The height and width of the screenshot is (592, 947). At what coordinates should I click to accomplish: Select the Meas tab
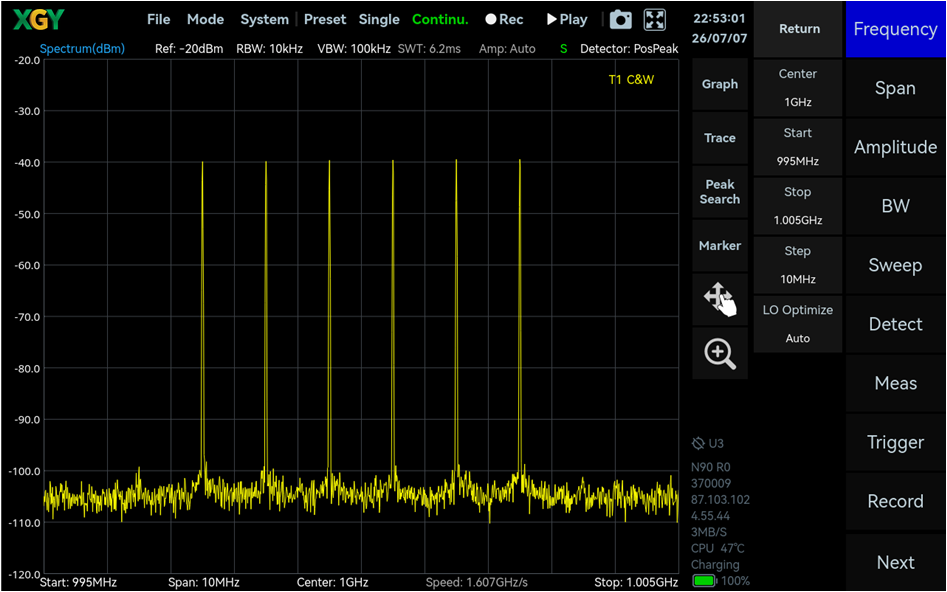coord(896,384)
